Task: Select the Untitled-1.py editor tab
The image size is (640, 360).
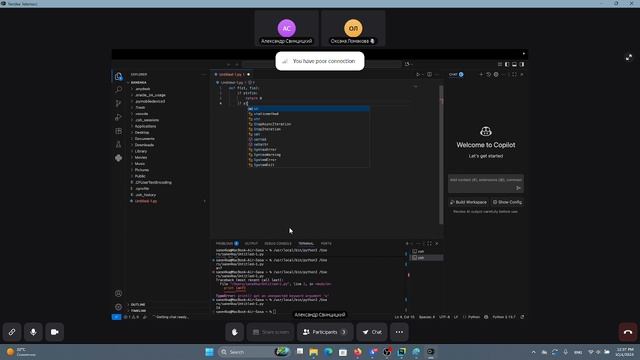Action: pyautogui.click(x=232, y=74)
